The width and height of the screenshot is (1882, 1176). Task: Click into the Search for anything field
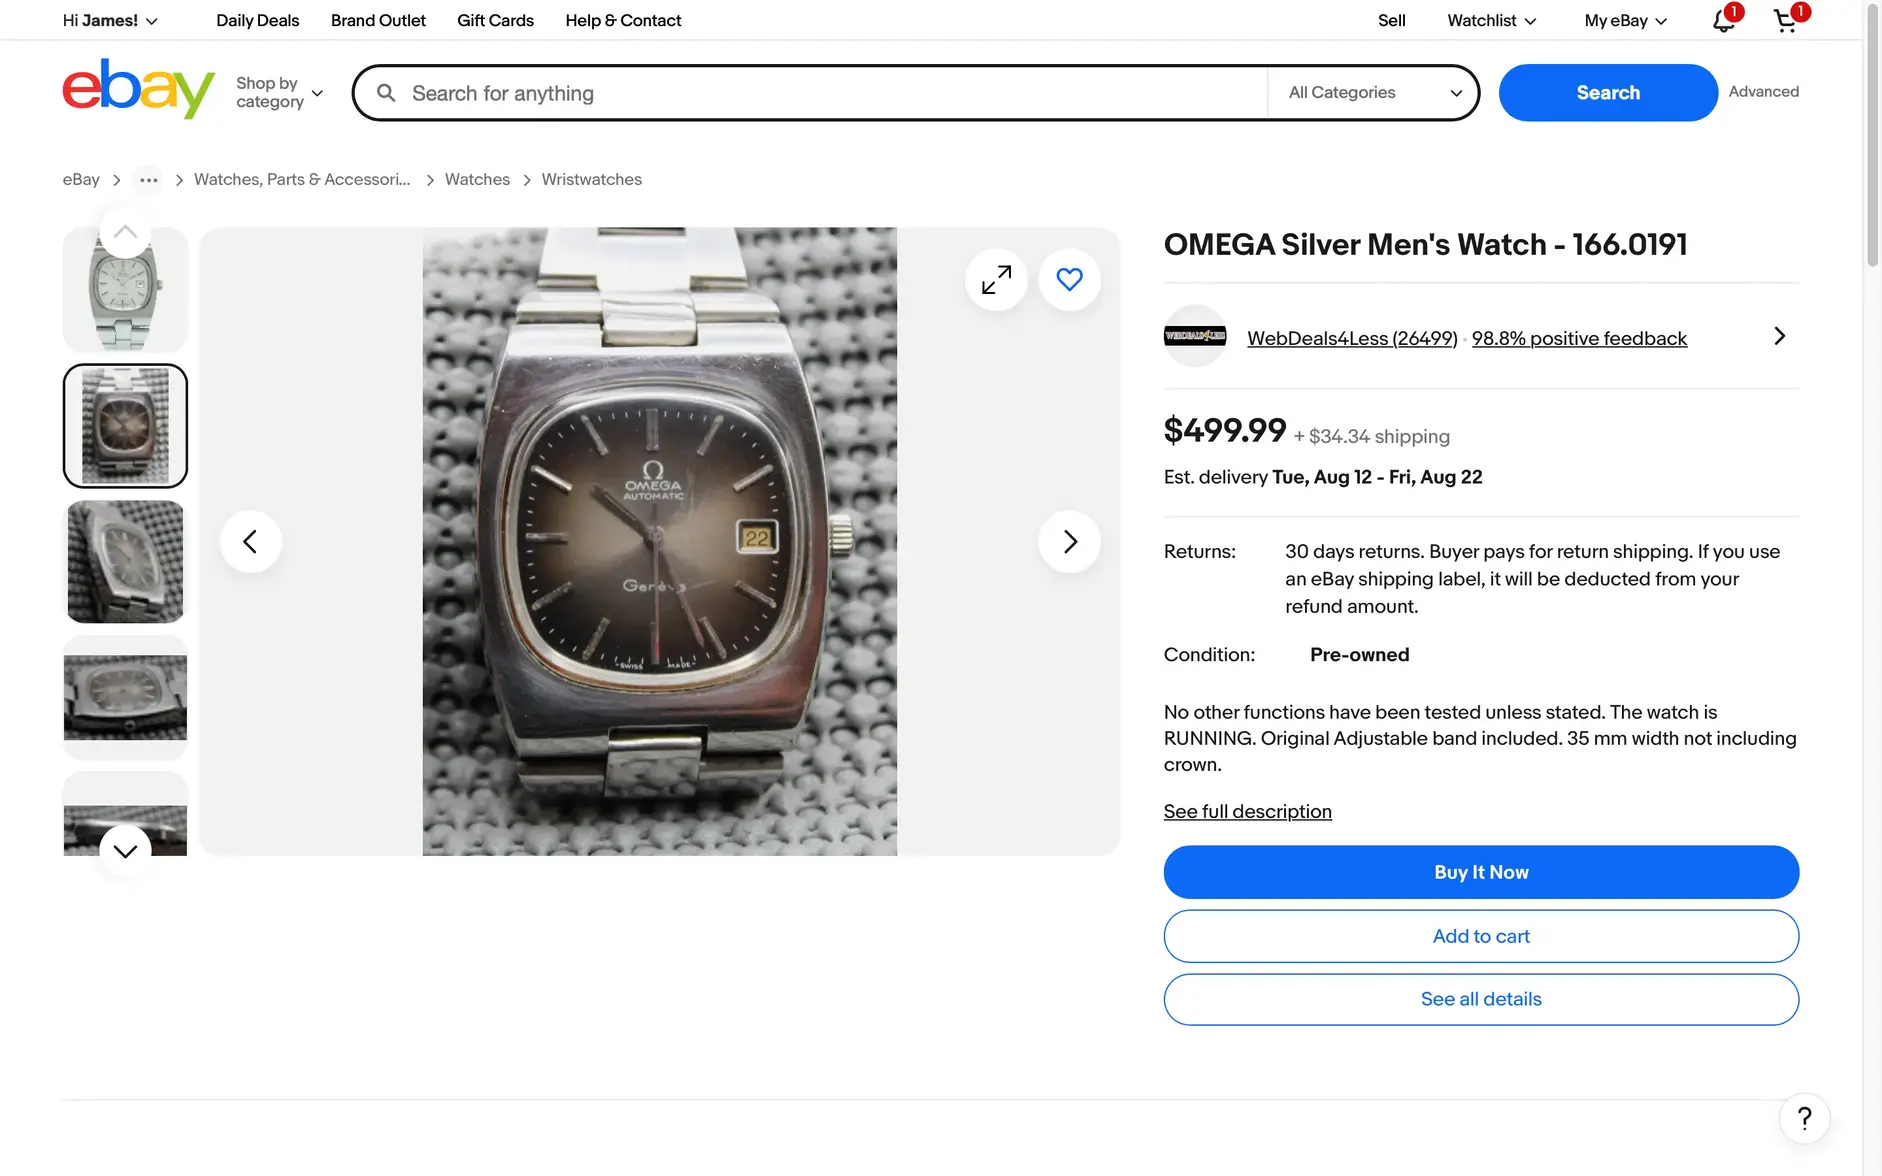point(830,93)
